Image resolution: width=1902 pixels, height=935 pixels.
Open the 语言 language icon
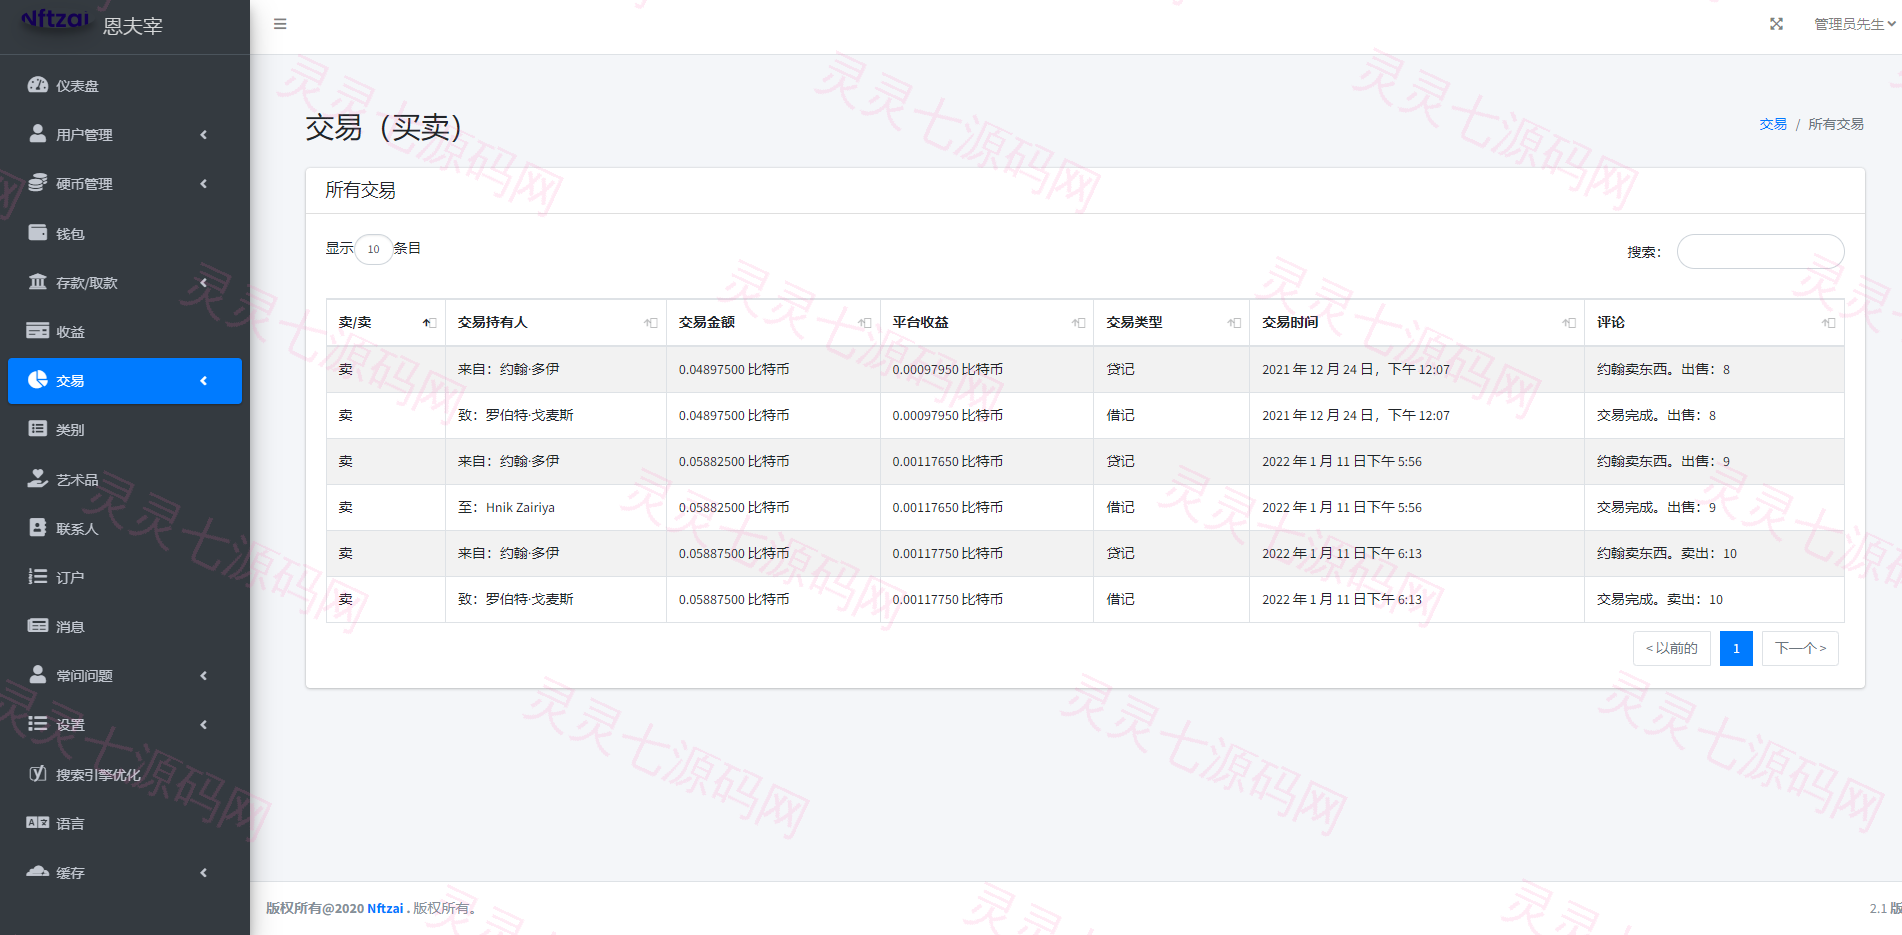[x=38, y=823]
